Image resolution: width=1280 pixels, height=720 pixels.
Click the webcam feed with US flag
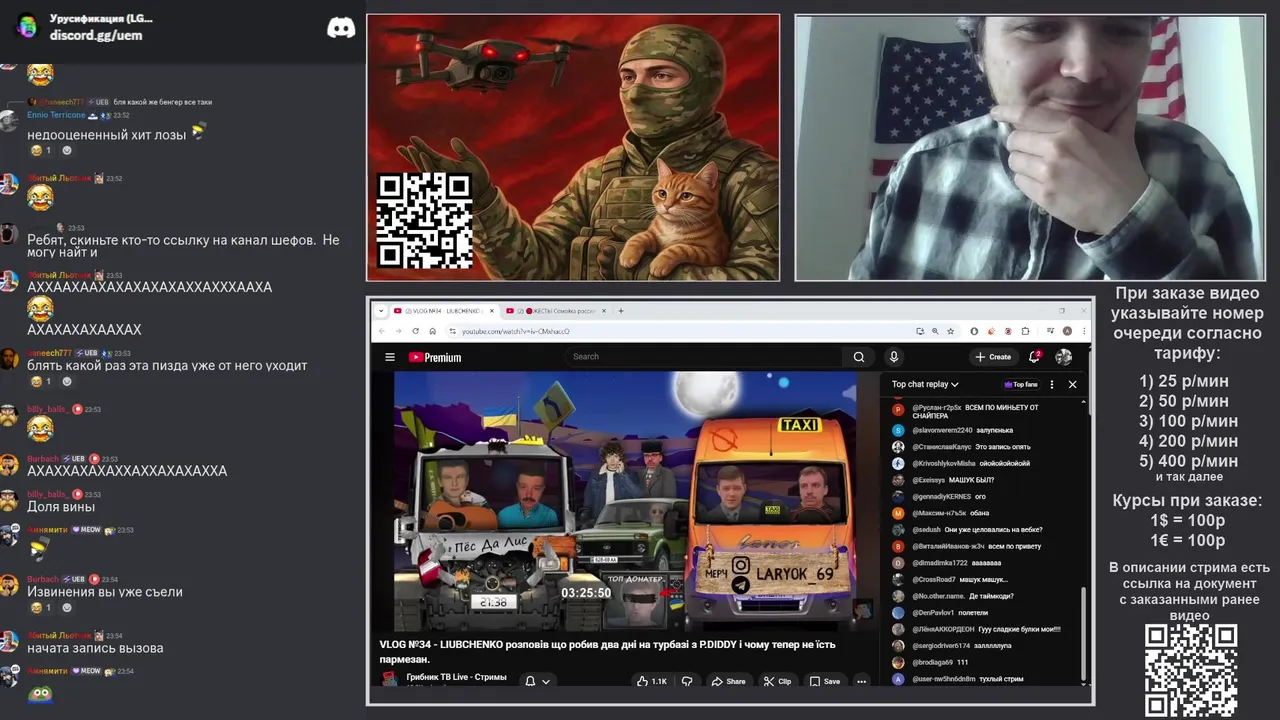(1030, 147)
